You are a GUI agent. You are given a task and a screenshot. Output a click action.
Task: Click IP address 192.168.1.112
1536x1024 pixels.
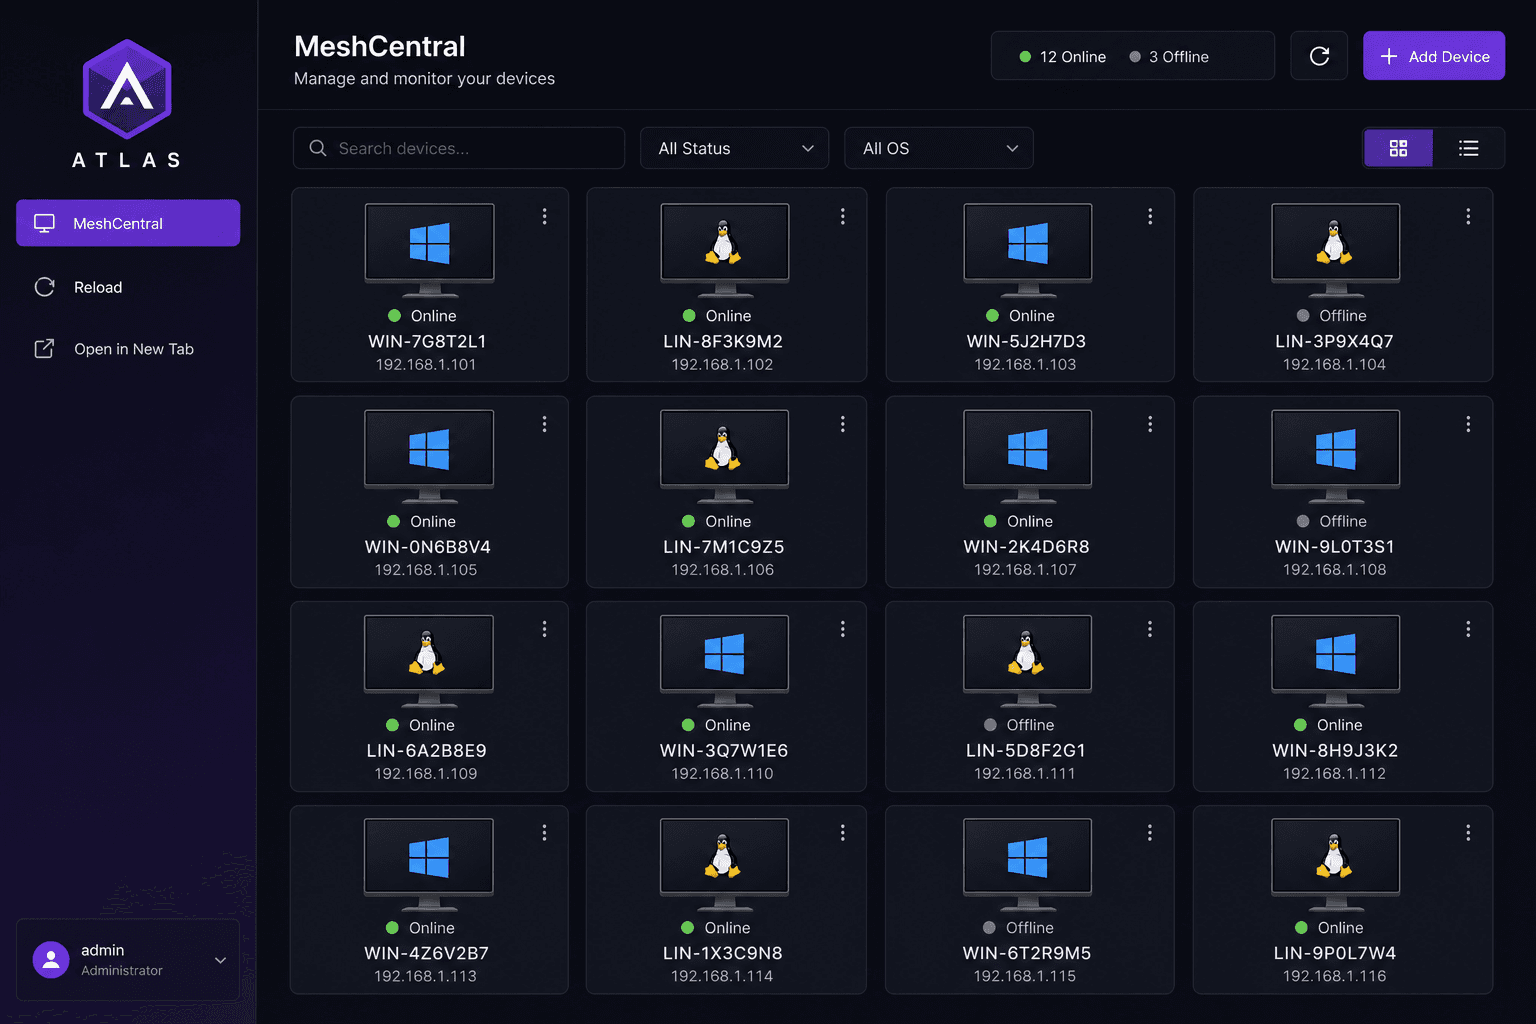coord(1335,774)
